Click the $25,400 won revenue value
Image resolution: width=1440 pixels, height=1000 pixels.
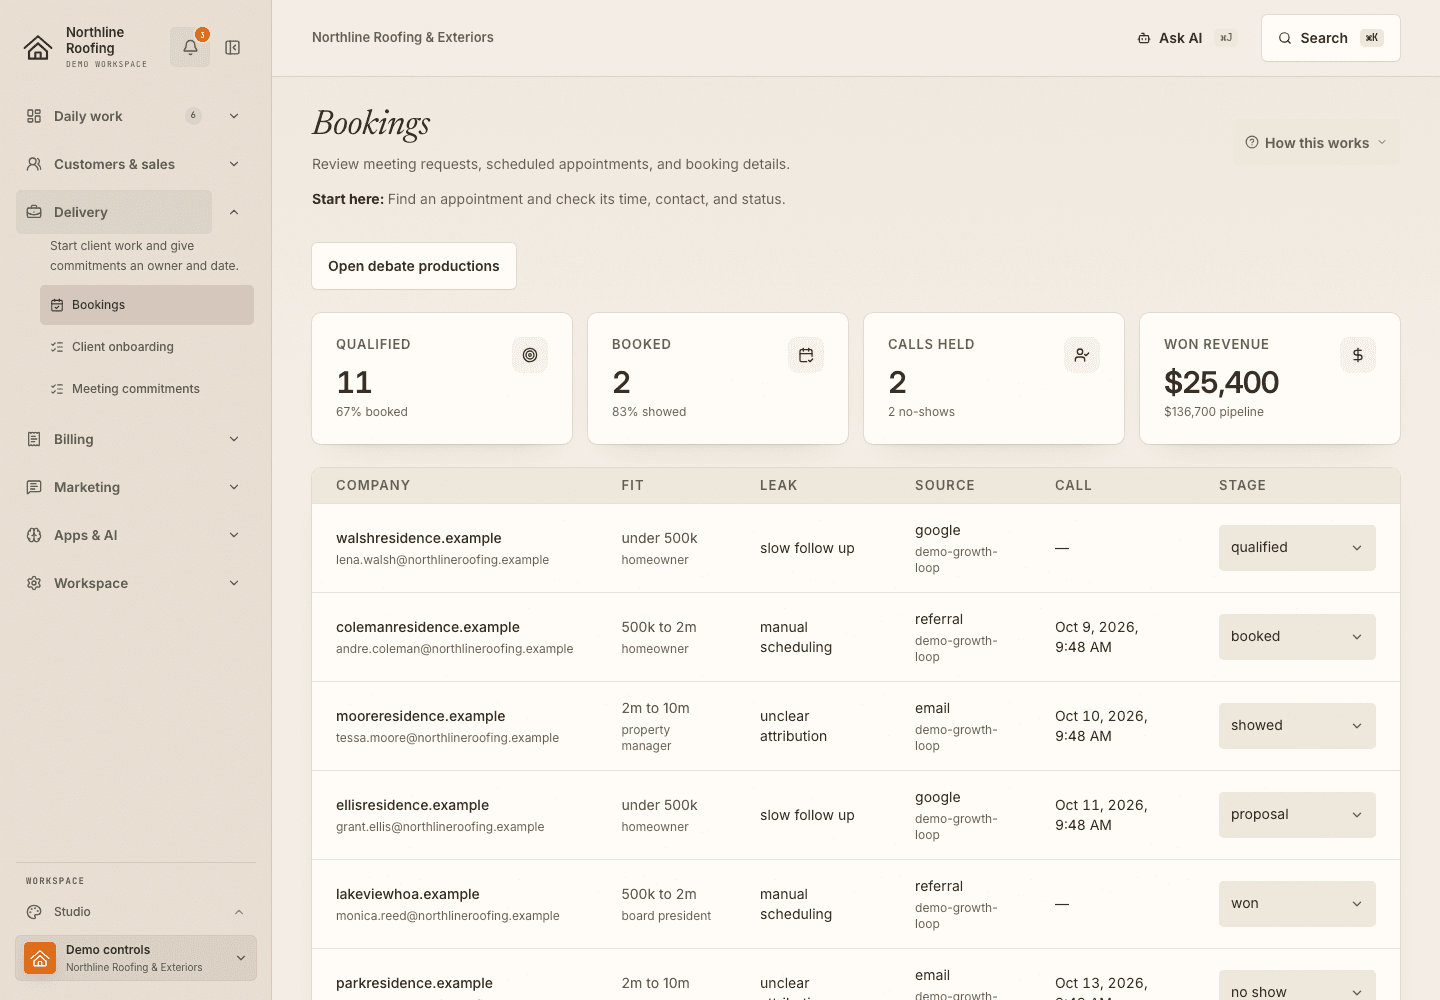pos(1221,382)
